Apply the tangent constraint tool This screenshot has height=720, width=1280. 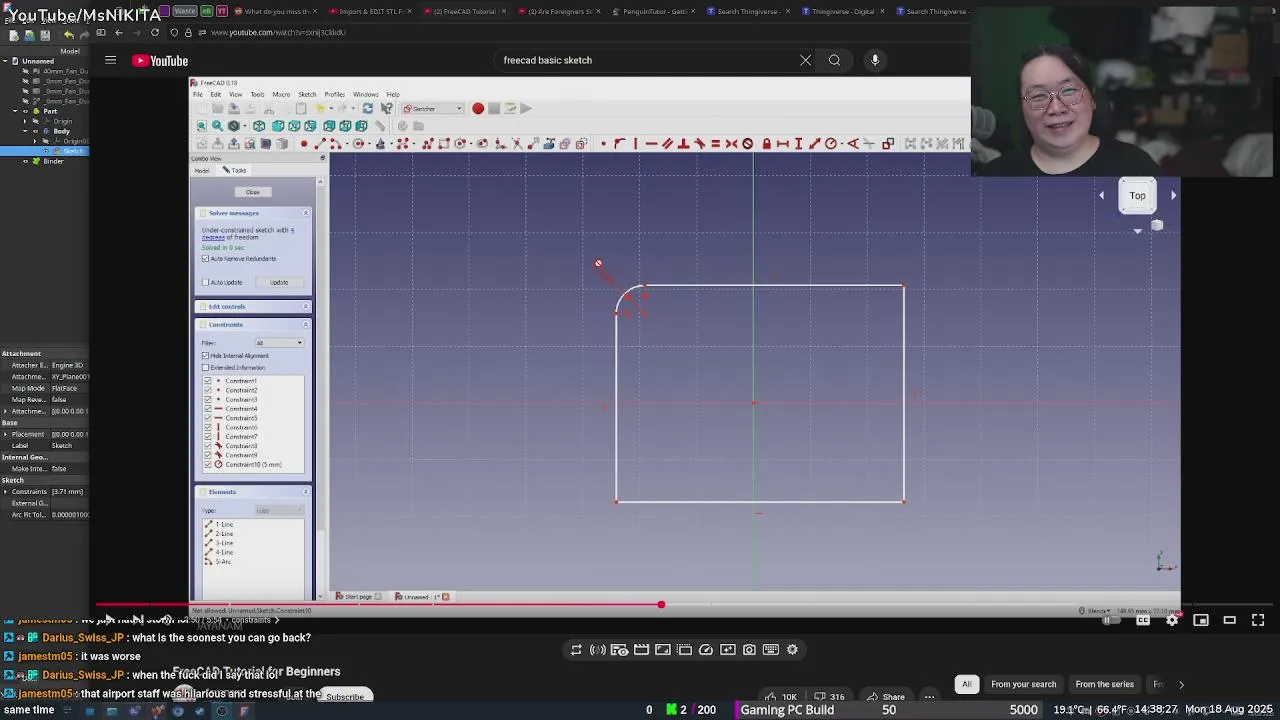tap(699, 144)
